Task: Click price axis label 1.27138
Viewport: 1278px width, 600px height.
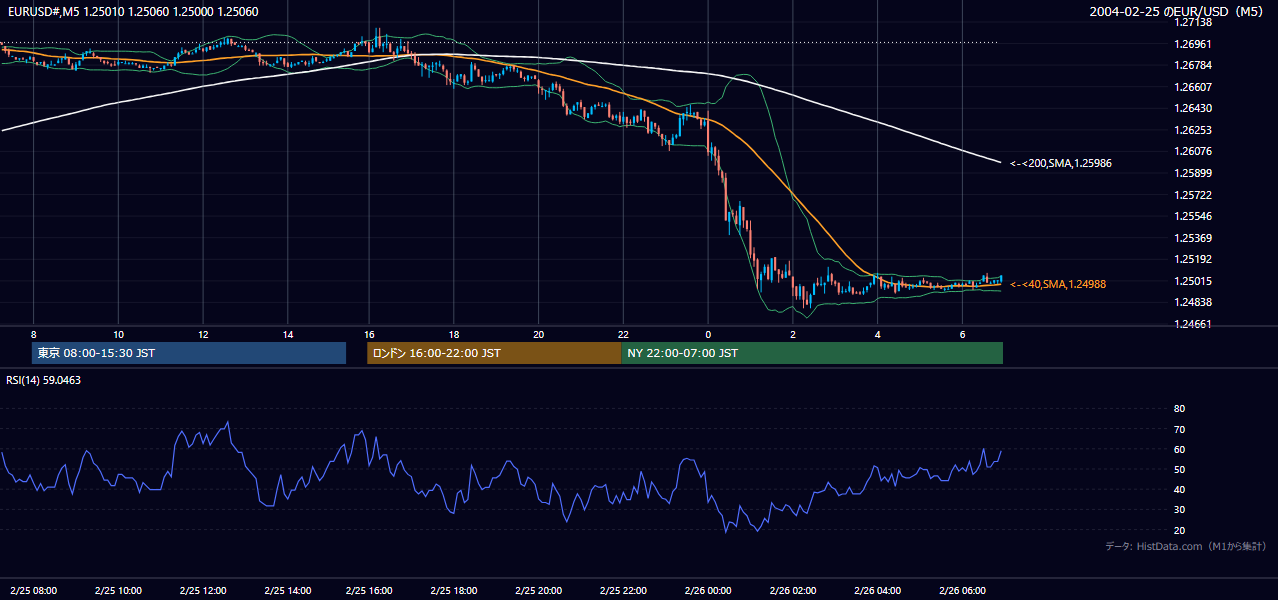Action: coord(1194,22)
